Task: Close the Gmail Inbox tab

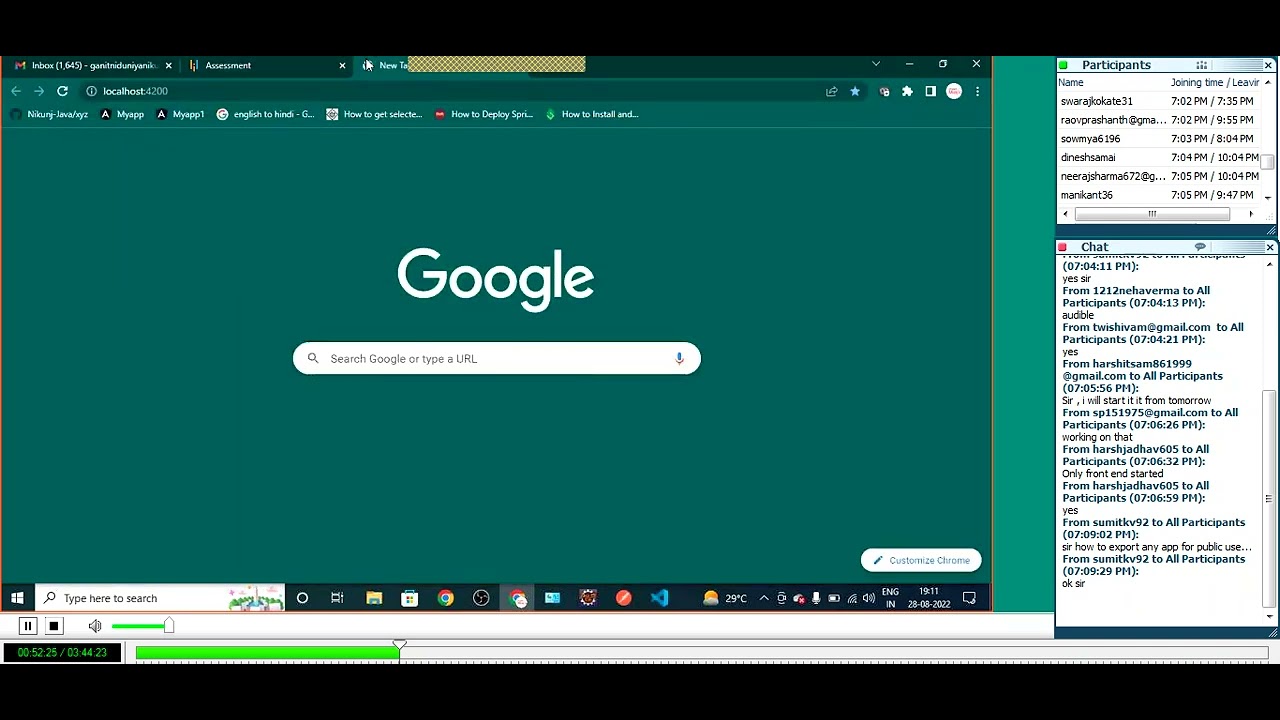Action: (168, 65)
